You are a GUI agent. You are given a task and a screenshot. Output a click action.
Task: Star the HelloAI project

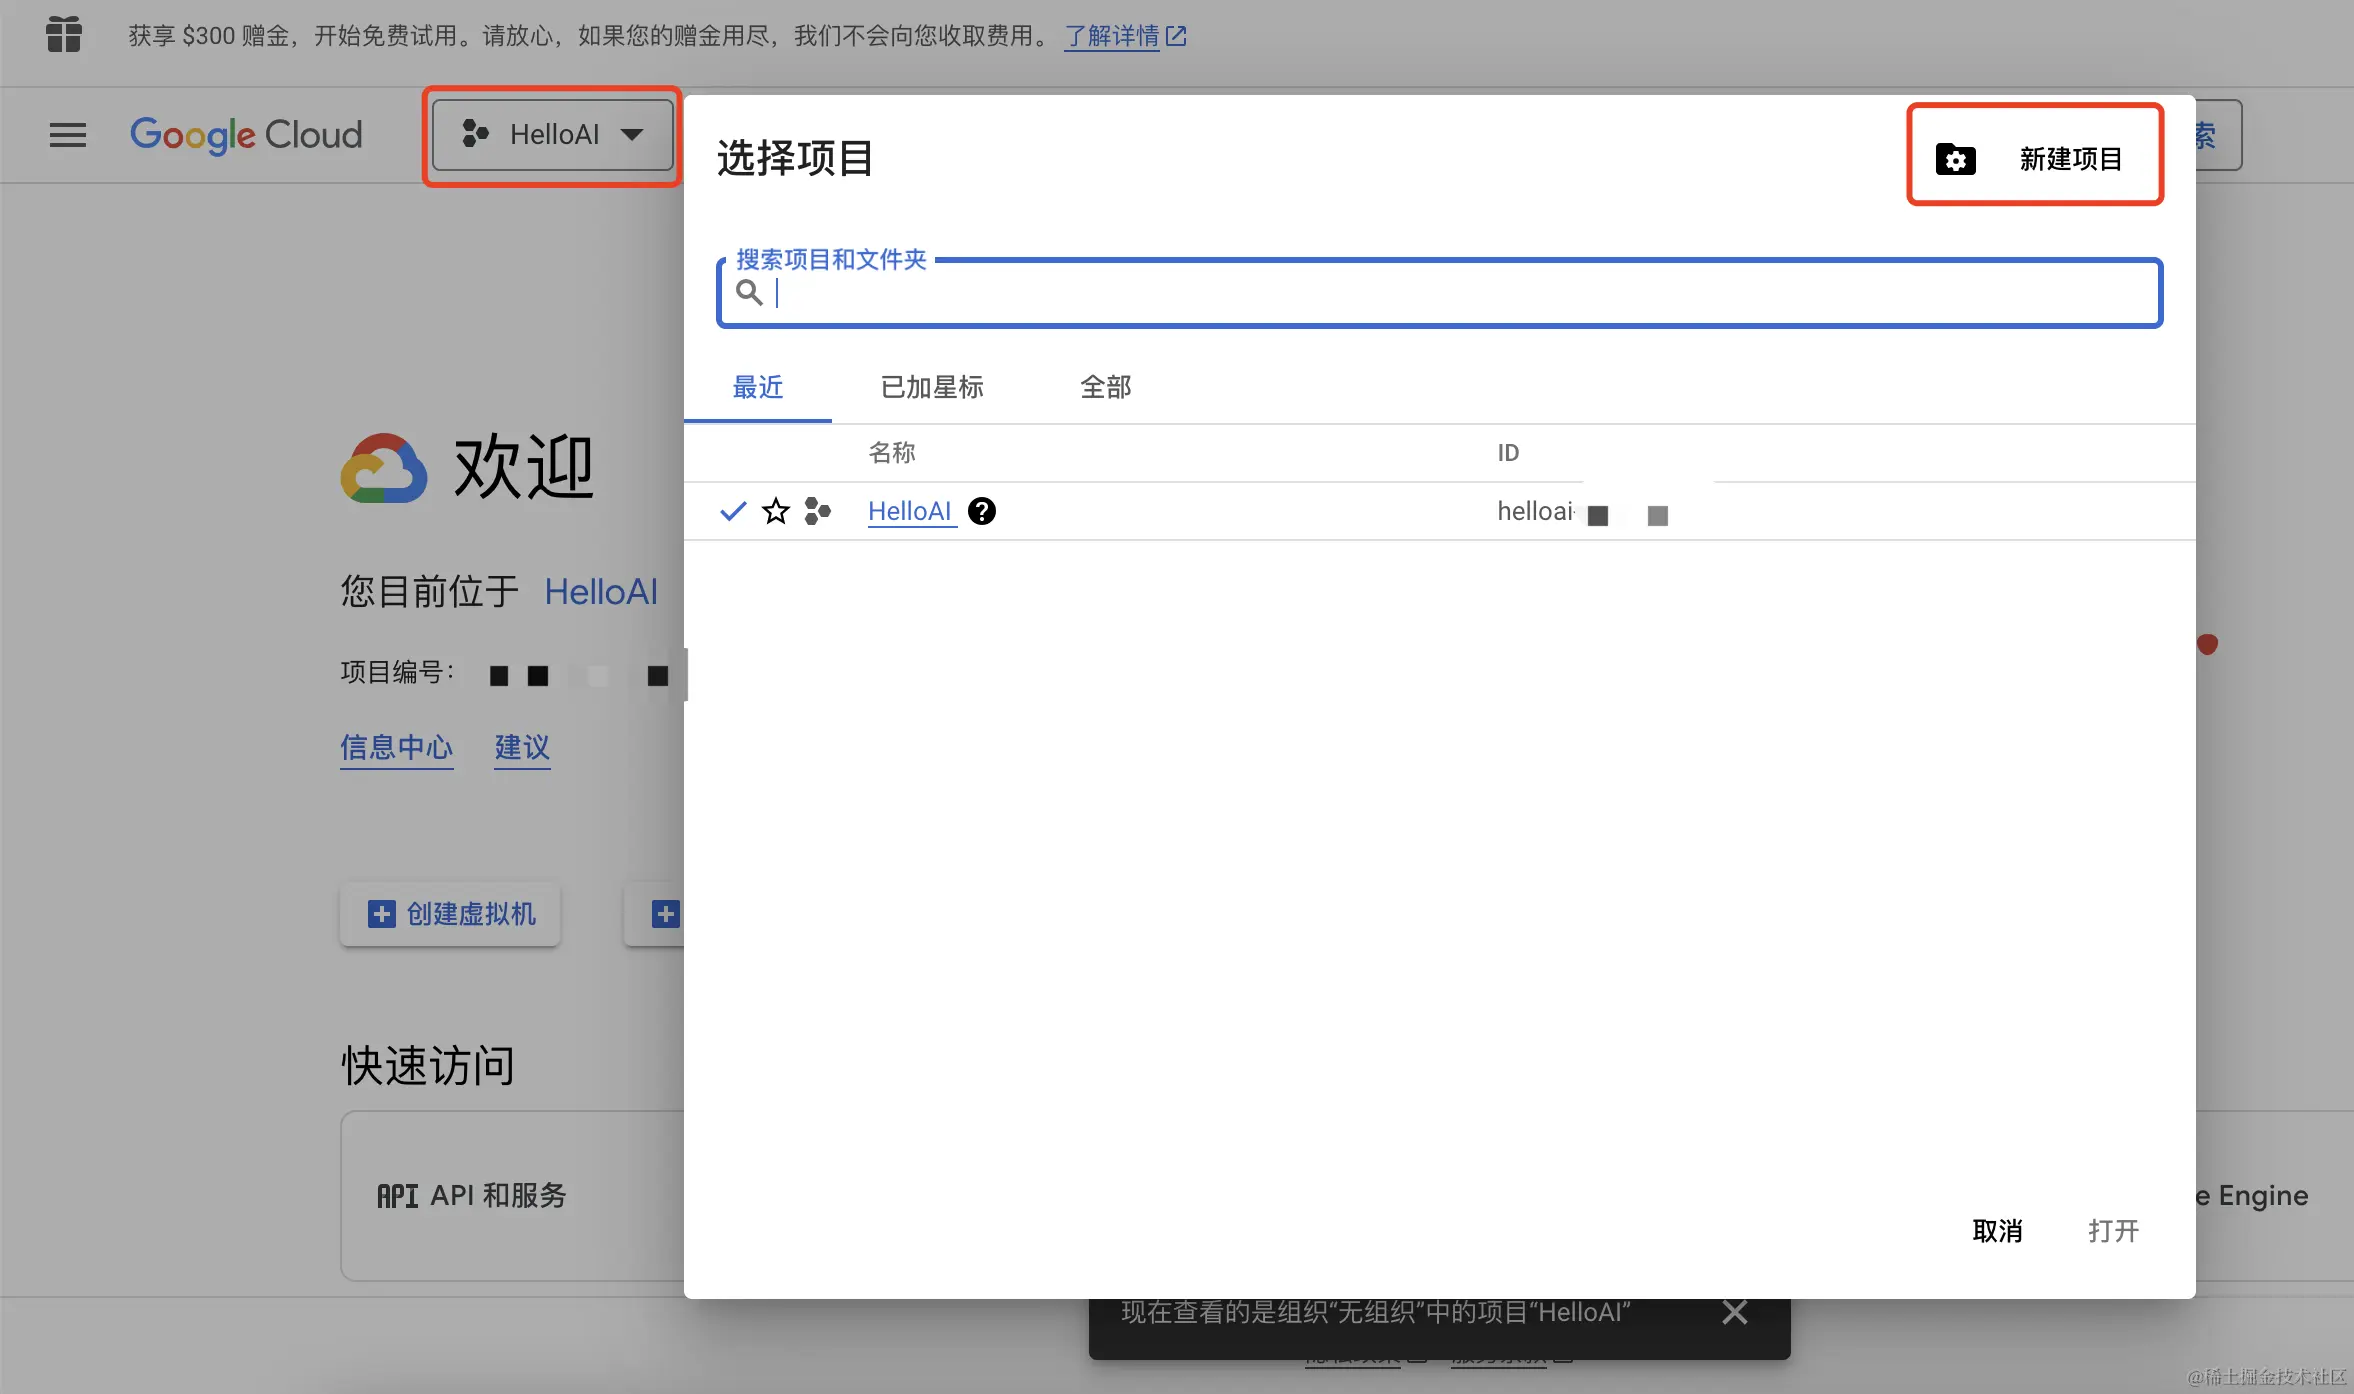pyautogui.click(x=776, y=512)
